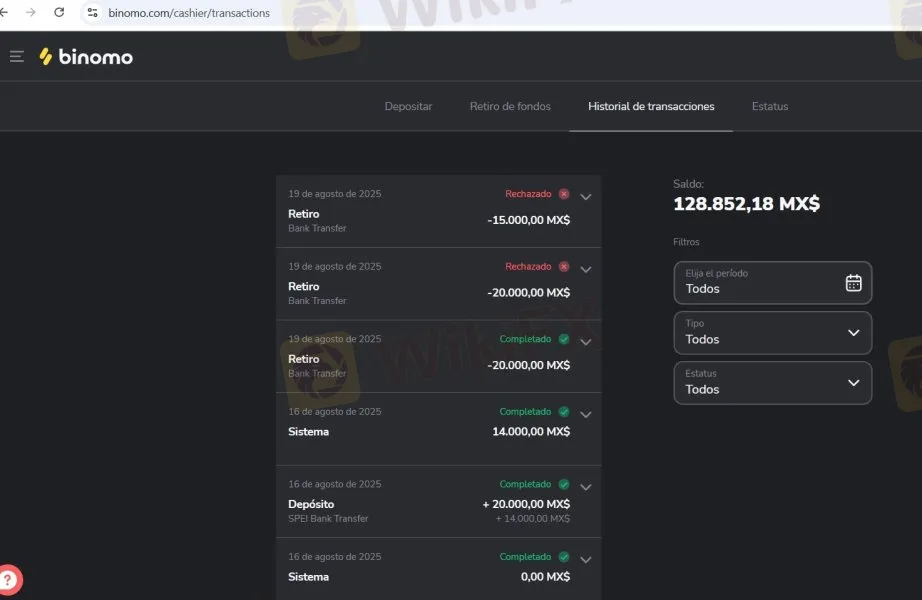Click the browser reload icon

pos(59,13)
